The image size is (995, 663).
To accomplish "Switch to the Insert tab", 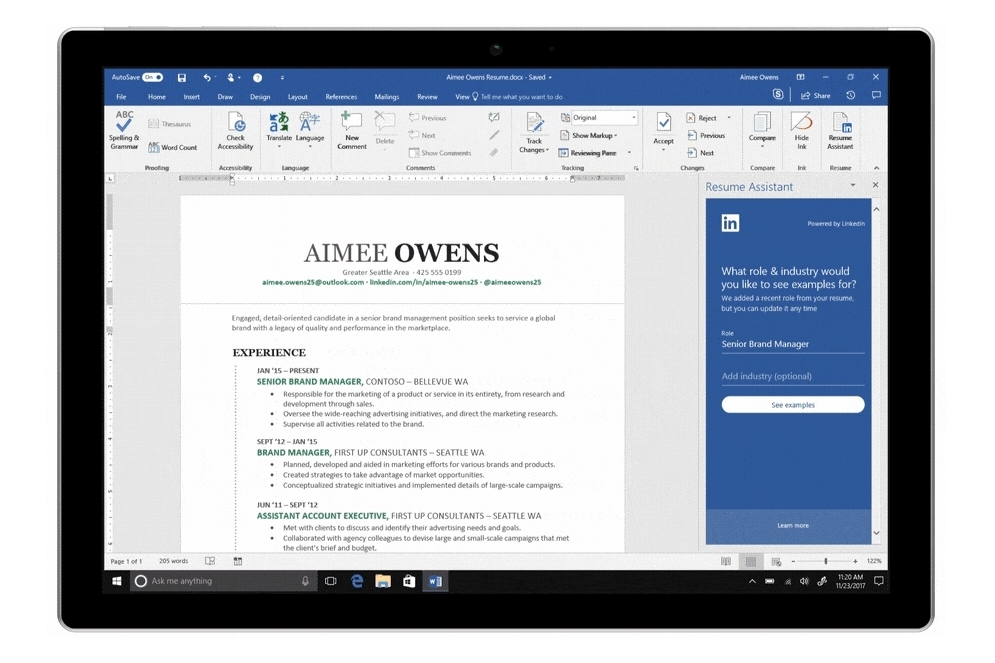I will click(x=192, y=97).
